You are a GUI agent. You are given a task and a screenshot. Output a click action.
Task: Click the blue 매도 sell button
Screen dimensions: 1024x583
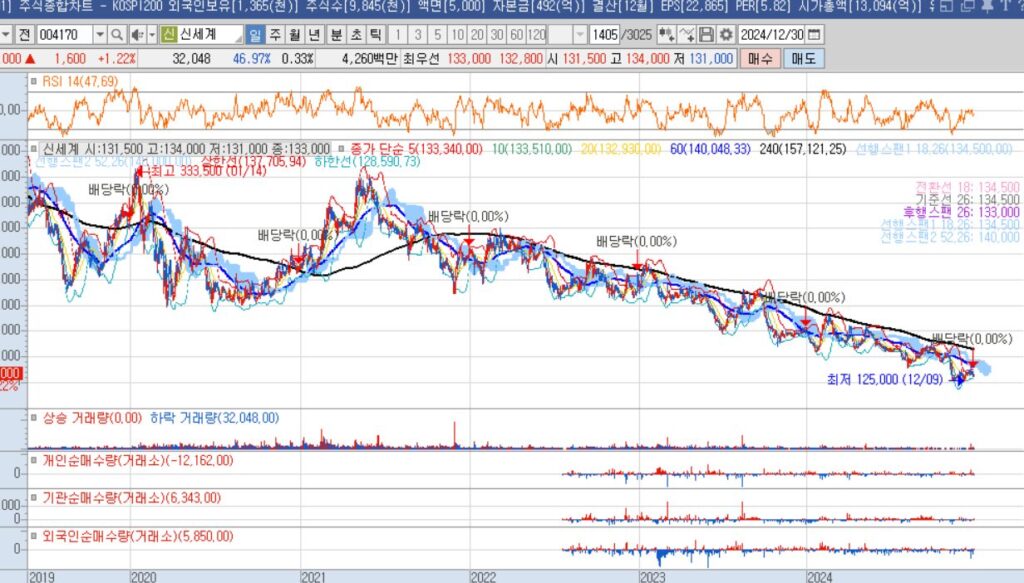tap(803, 58)
